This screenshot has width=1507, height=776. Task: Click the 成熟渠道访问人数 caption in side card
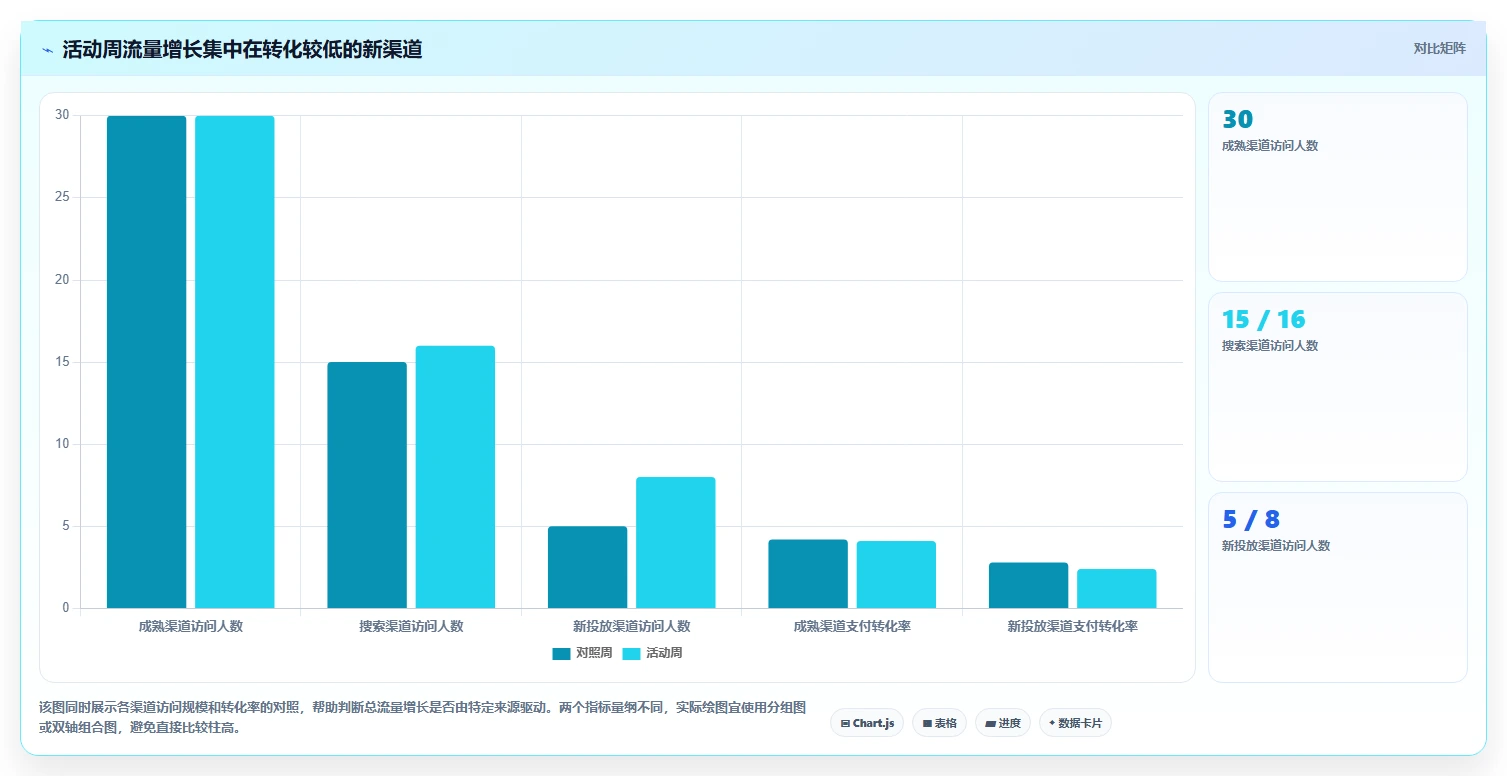point(1270,146)
